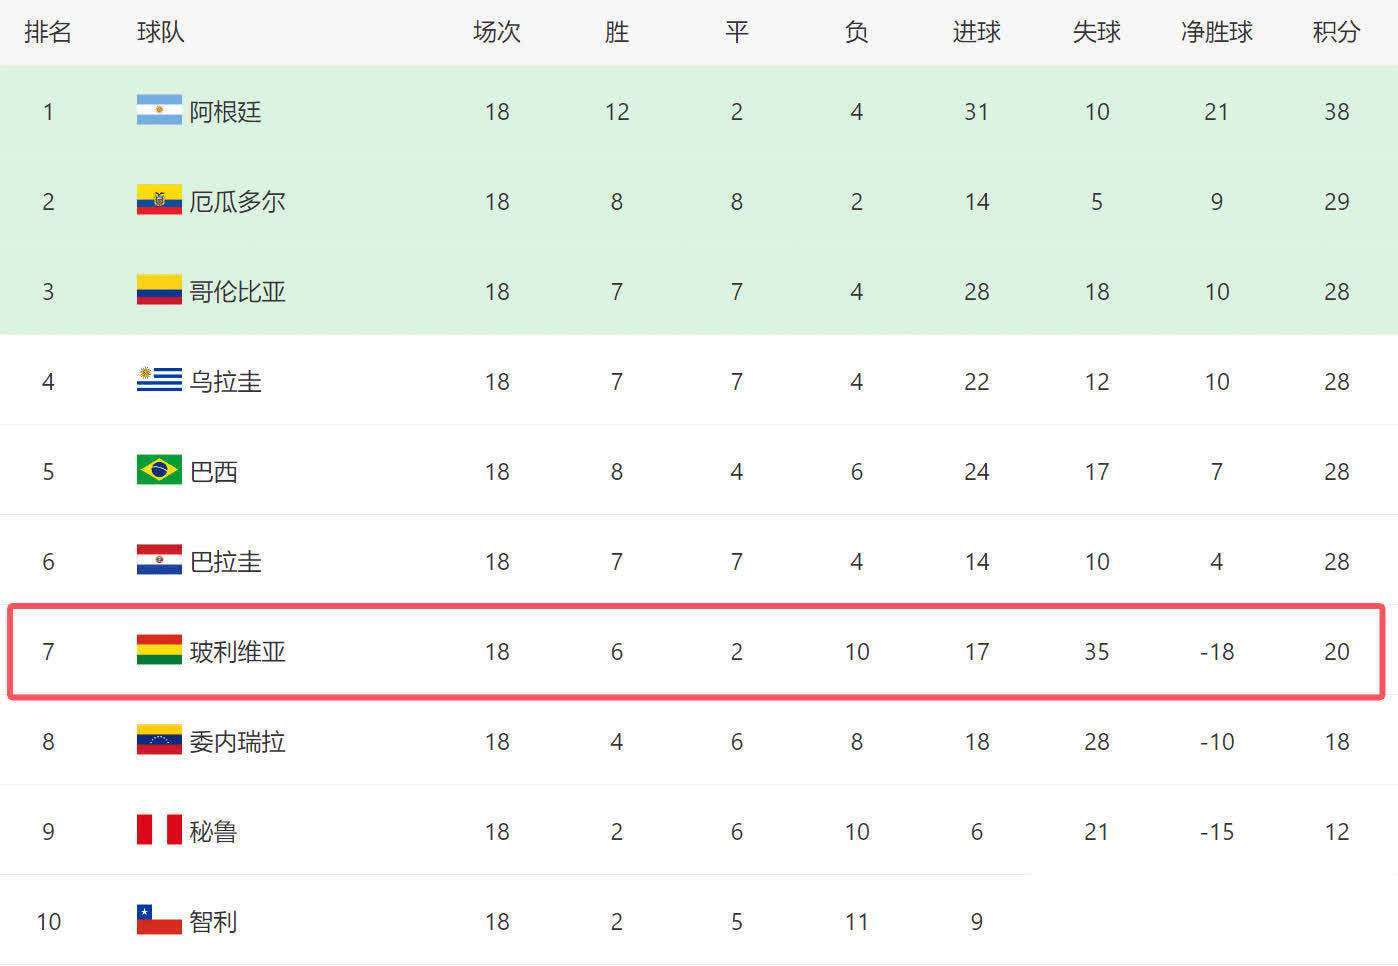Click the Argentina flag icon
1398x966 pixels.
point(159,110)
